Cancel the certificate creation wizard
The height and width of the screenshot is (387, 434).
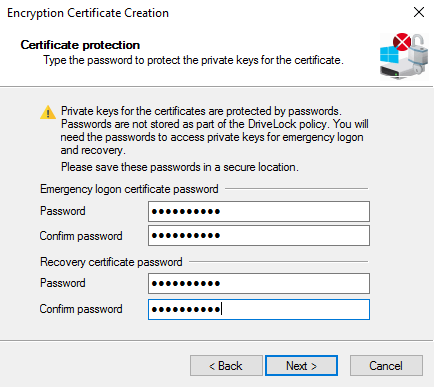point(386,366)
